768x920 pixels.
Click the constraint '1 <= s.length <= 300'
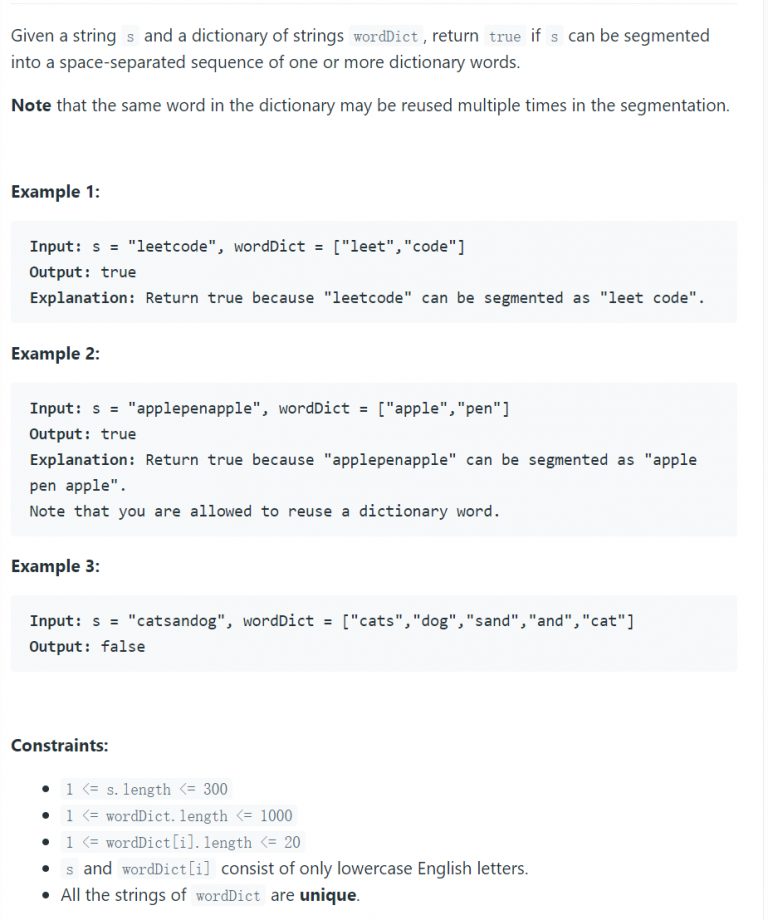coord(146,789)
